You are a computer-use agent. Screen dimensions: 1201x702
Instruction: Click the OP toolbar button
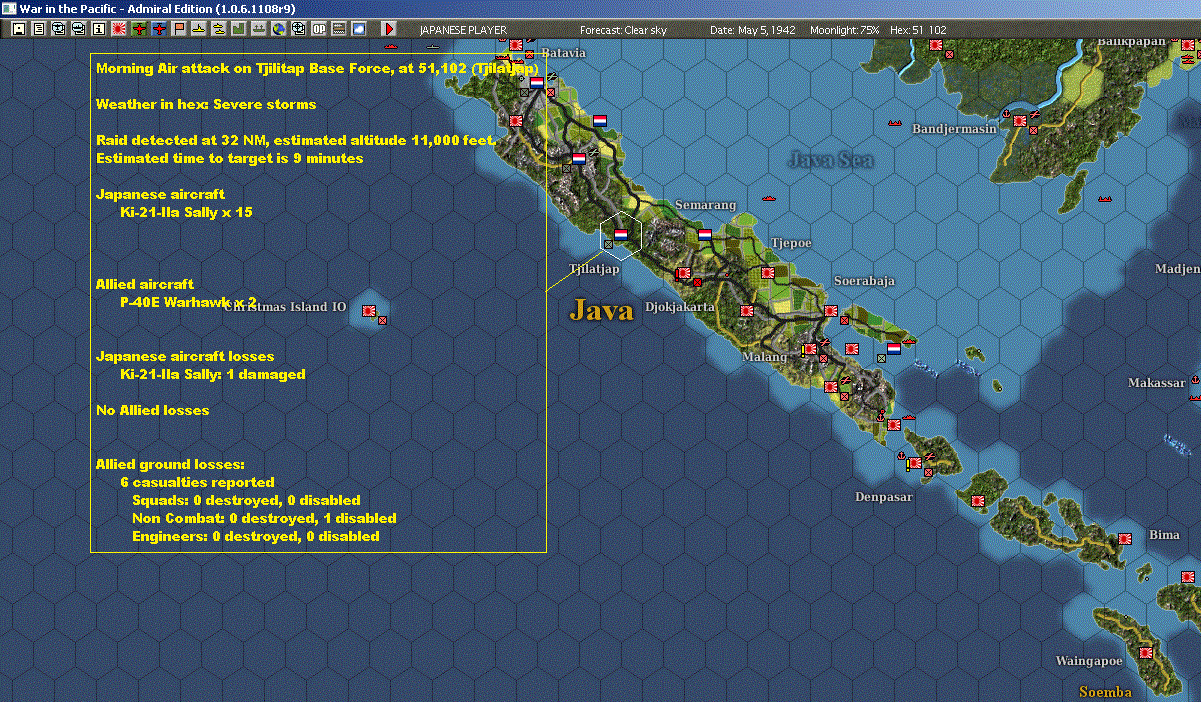pyautogui.click(x=319, y=30)
